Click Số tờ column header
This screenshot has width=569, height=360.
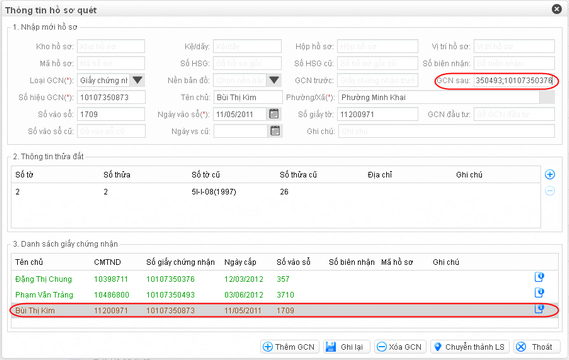[24, 175]
